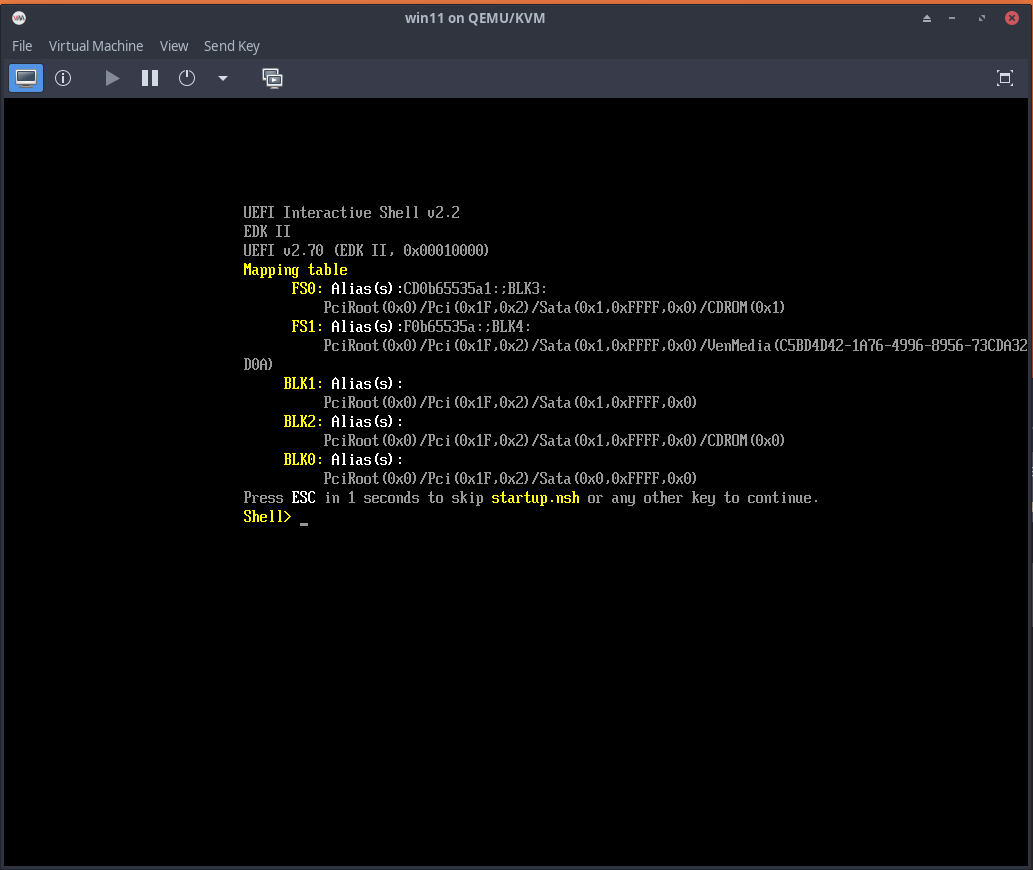The width and height of the screenshot is (1033, 870).
Task: Click the FS0: mapping label
Action: [307, 288]
